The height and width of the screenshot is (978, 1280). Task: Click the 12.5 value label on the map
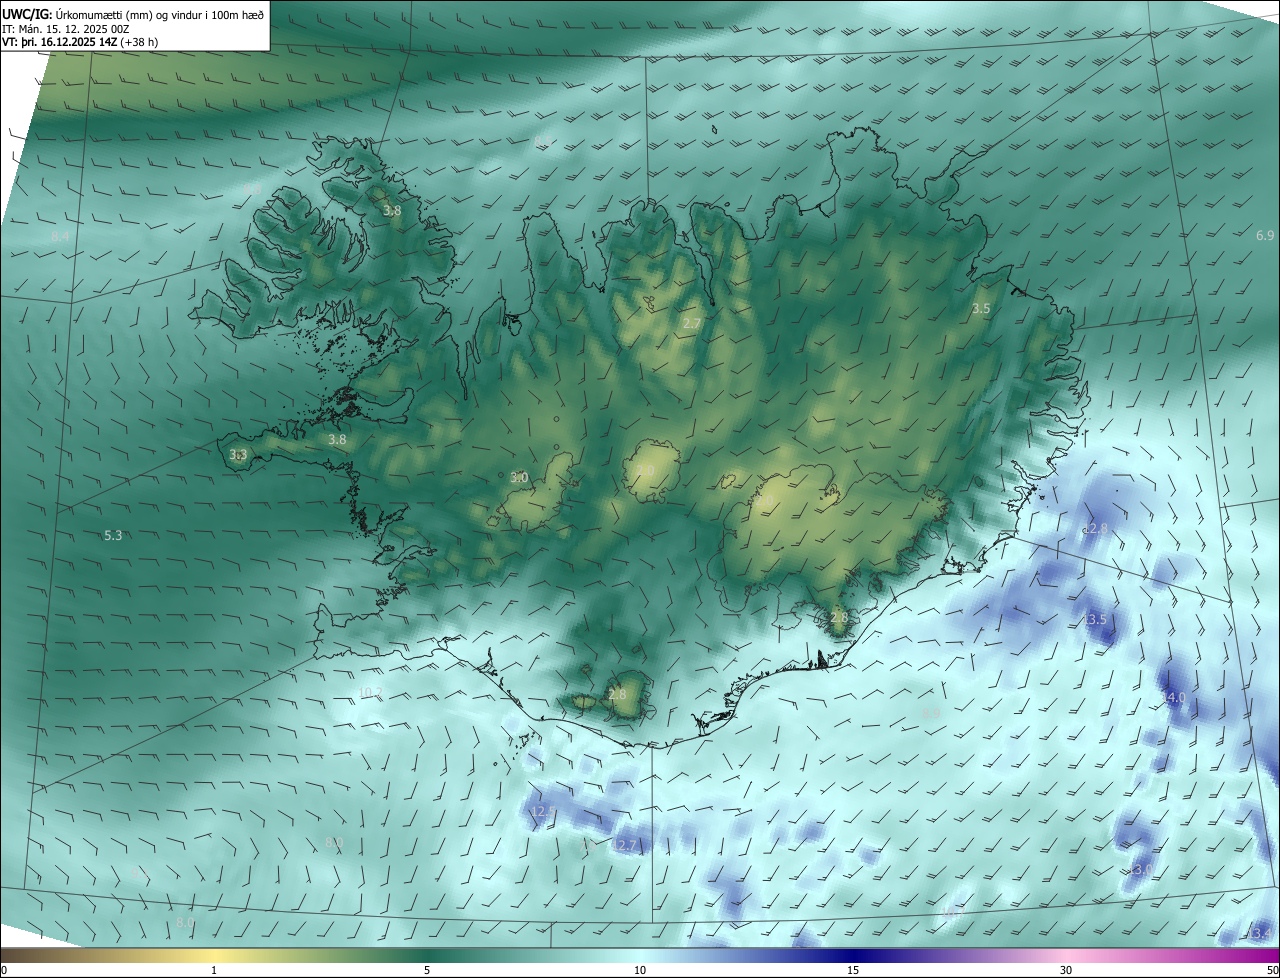pyautogui.click(x=543, y=811)
